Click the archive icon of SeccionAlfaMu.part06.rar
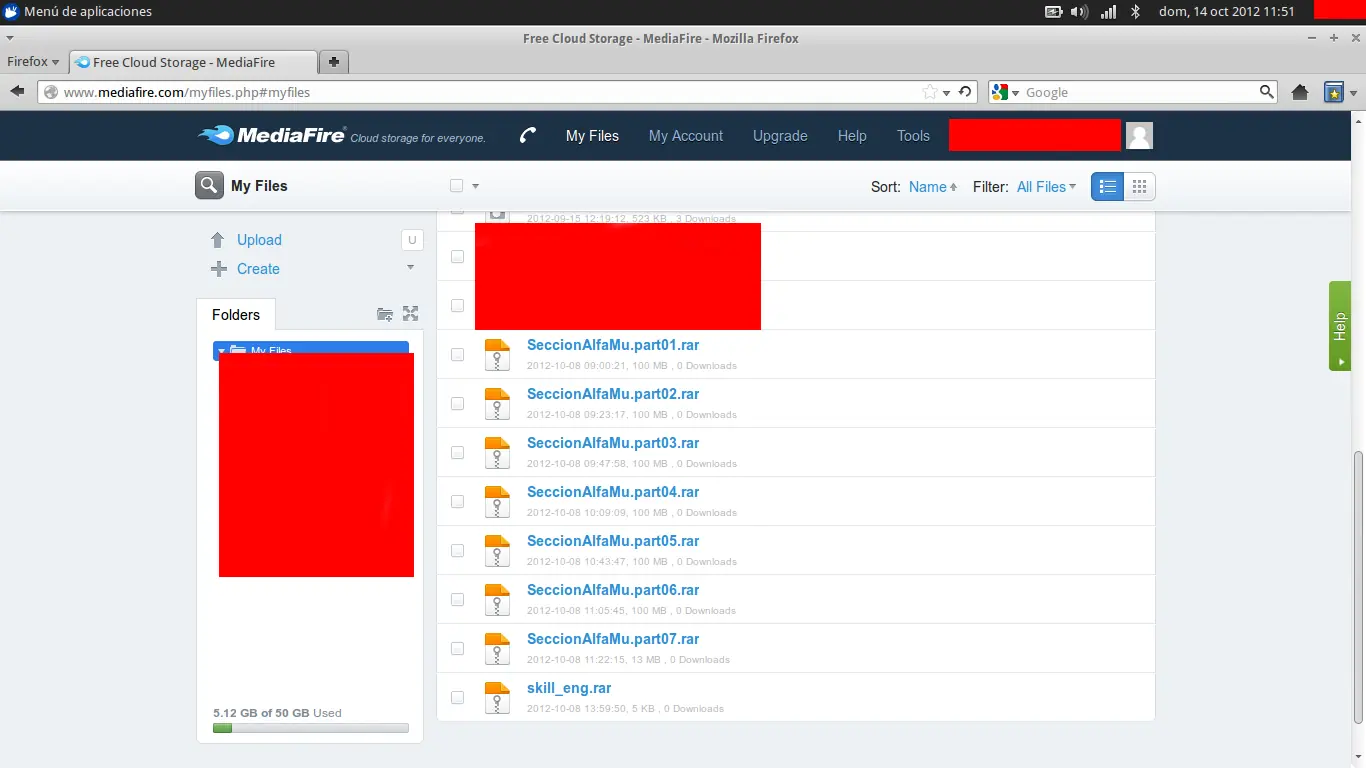The height and width of the screenshot is (768, 1366). point(497,600)
